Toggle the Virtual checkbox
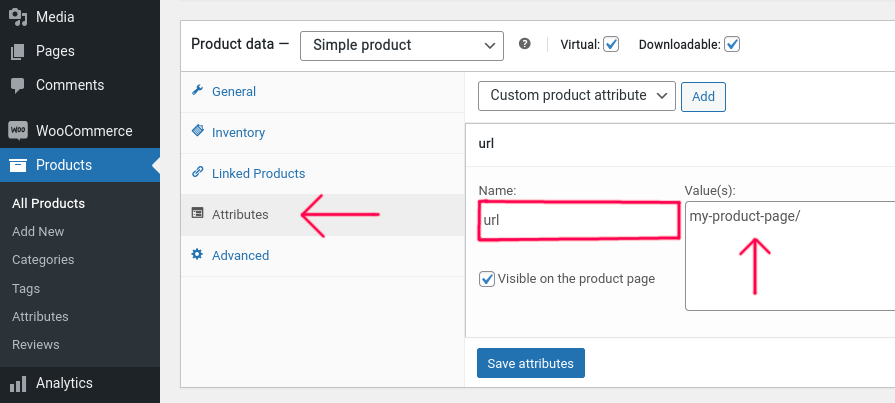Screen dimensions: 895x403 pos(611,45)
